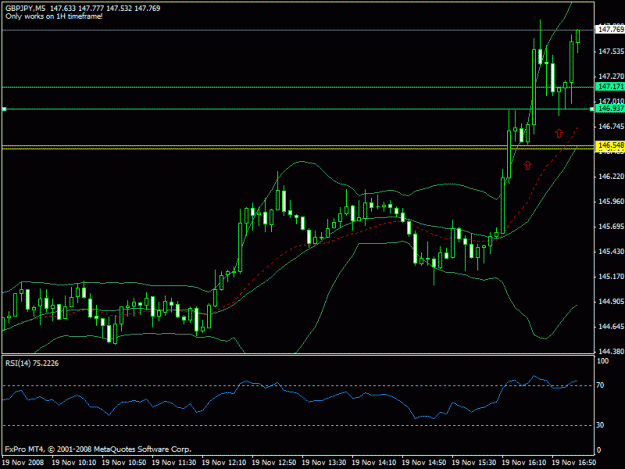Click the green 147.171 price tag
This screenshot has height=469, width=625.
coord(610,86)
